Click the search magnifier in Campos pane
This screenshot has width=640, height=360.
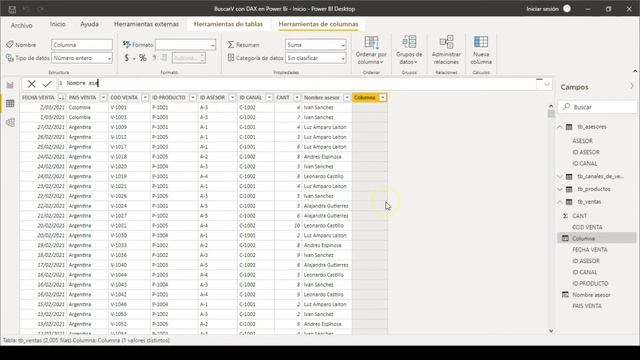pyautogui.click(x=566, y=107)
